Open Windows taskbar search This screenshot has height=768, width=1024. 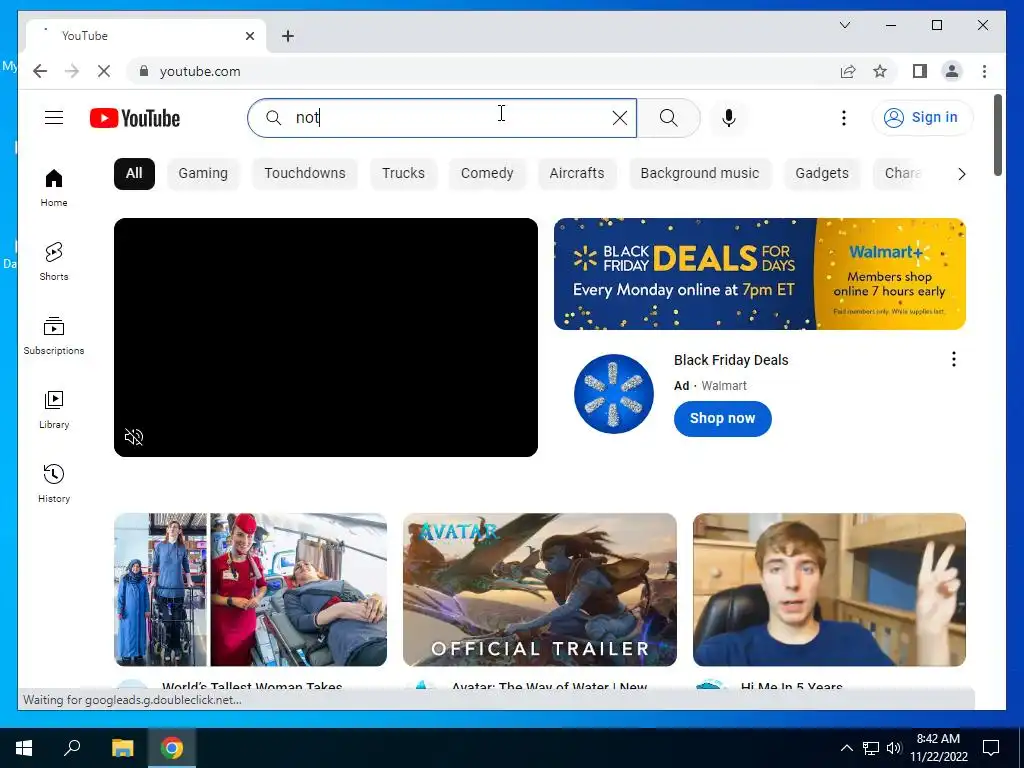click(72, 748)
